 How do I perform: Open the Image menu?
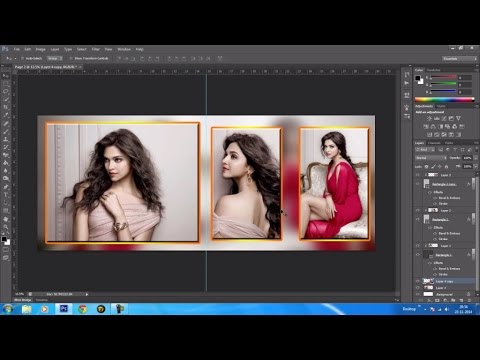pos(40,49)
